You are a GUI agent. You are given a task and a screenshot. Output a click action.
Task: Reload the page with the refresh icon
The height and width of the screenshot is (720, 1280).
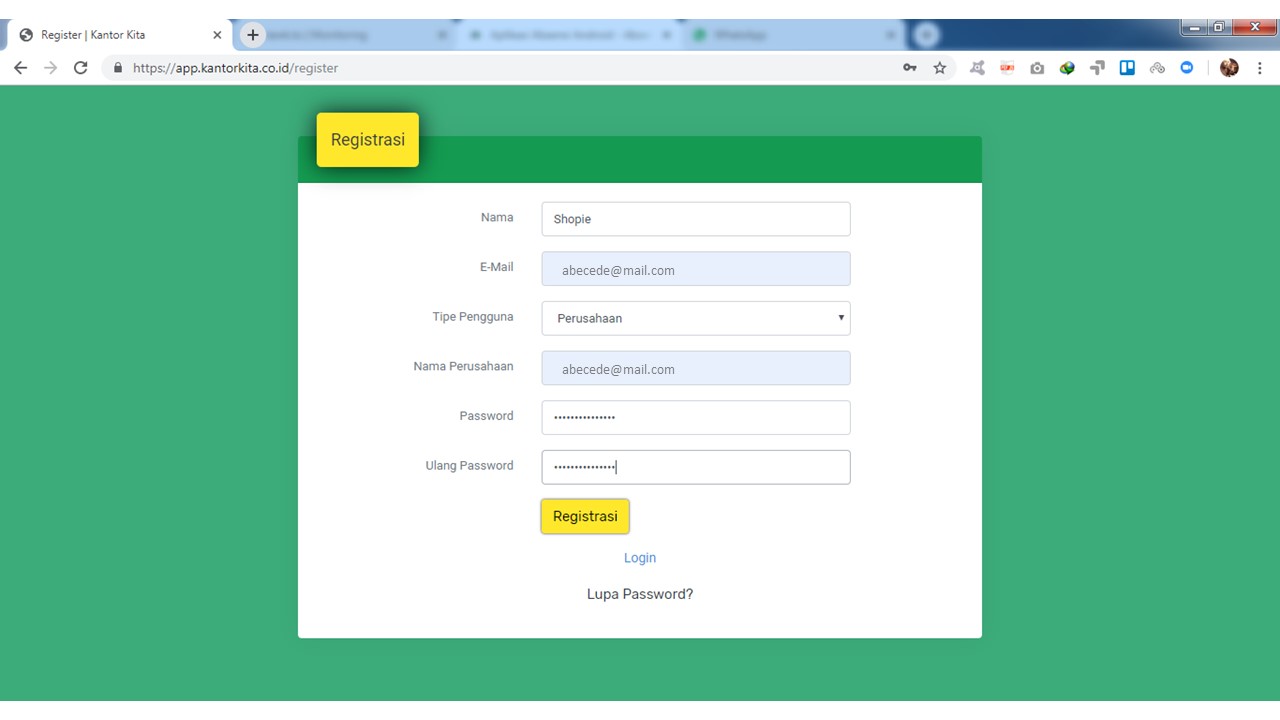pos(81,68)
